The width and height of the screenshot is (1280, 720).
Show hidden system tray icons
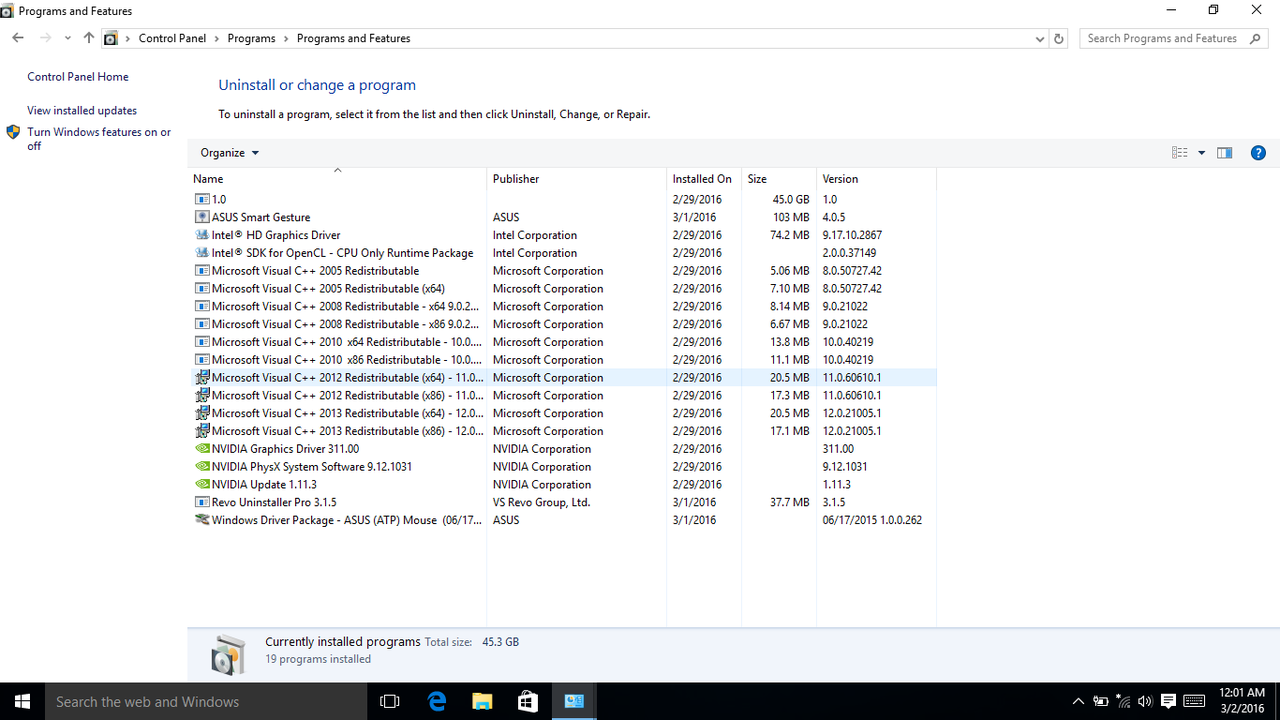tap(1078, 701)
